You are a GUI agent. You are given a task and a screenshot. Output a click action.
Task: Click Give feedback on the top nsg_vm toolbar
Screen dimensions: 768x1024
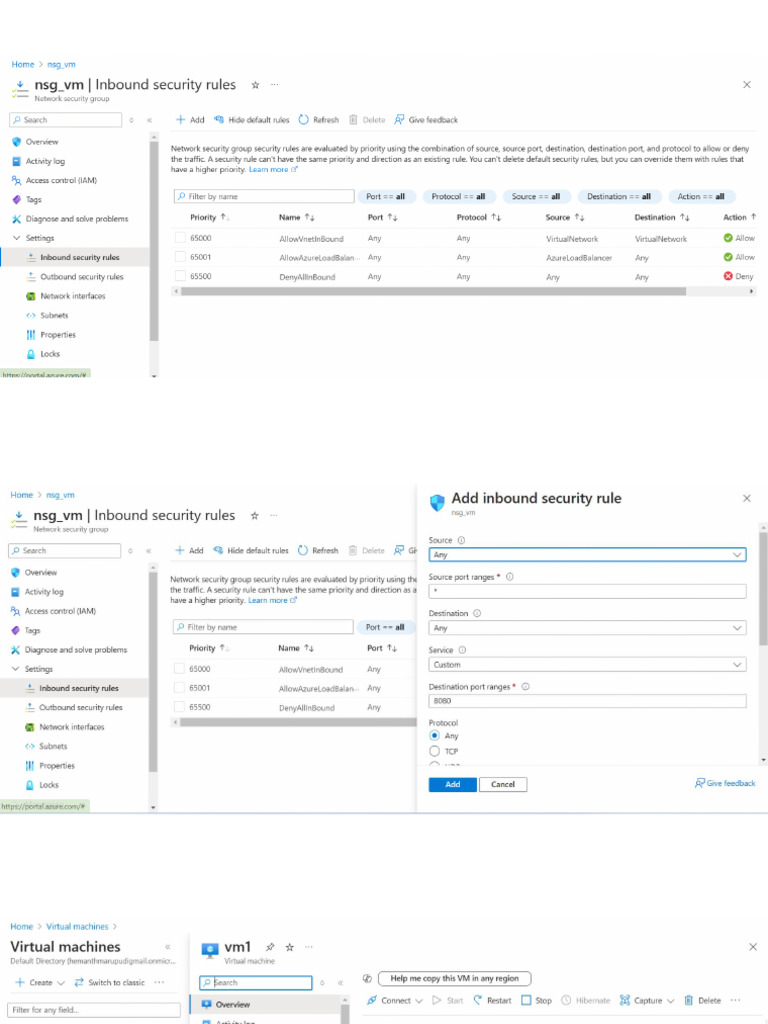pos(426,120)
